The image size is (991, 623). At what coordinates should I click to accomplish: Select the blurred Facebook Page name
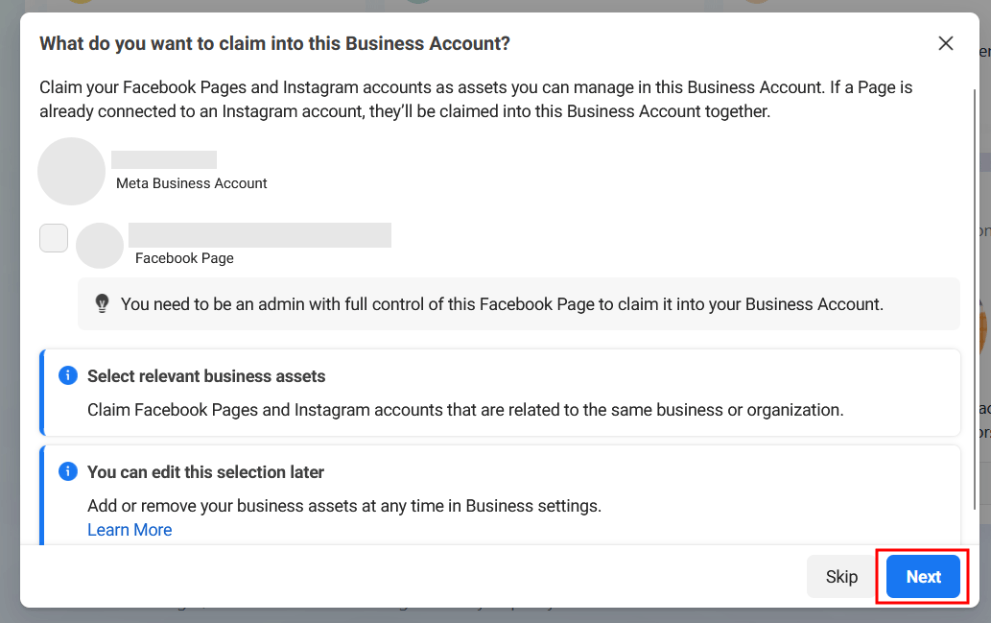click(x=260, y=235)
